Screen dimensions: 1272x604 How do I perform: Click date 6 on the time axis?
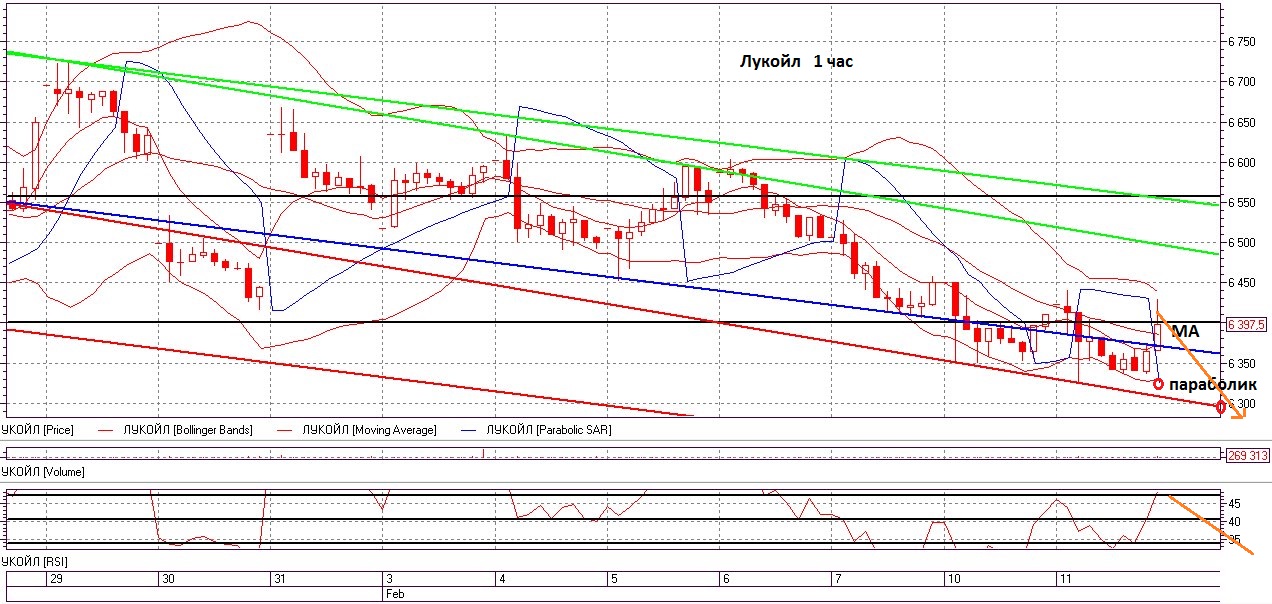(725, 579)
